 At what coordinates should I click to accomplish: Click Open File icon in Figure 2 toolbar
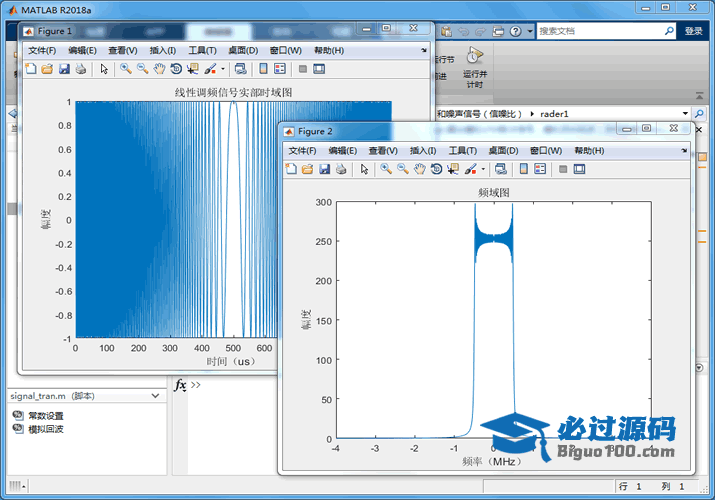(x=308, y=169)
